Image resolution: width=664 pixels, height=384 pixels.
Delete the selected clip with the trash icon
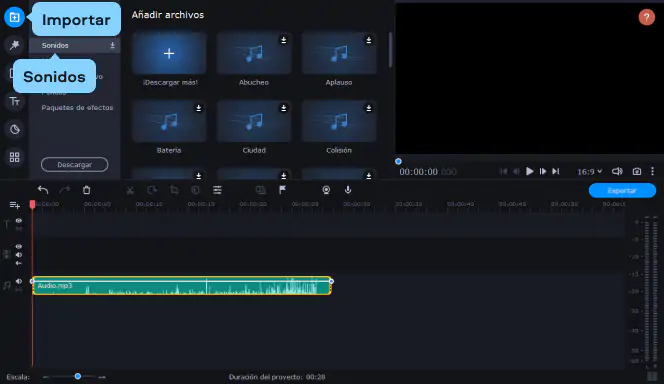click(86, 190)
